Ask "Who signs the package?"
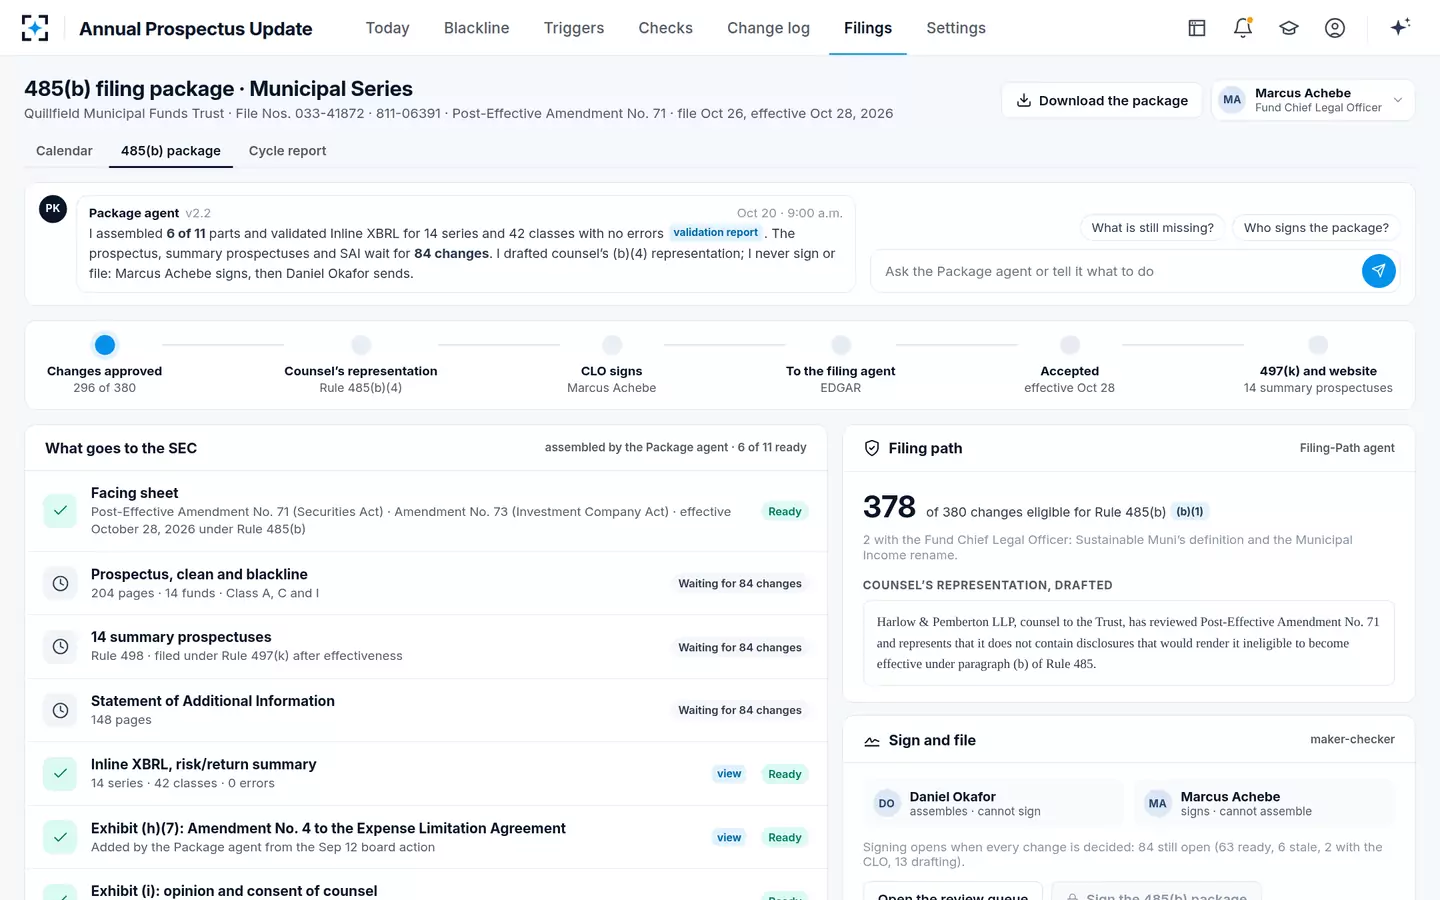Image resolution: width=1440 pixels, height=900 pixels. click(x=1316, y=228)
